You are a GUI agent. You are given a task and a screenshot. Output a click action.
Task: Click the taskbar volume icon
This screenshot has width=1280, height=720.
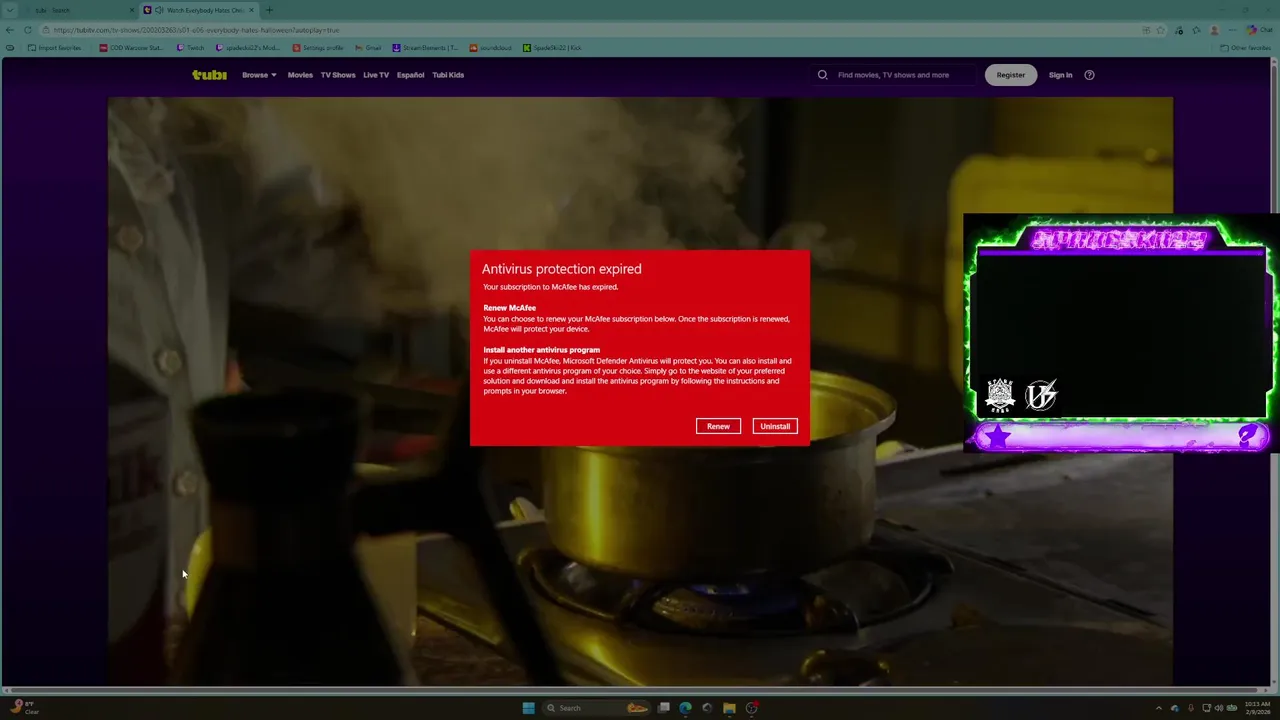[1219, 708]
